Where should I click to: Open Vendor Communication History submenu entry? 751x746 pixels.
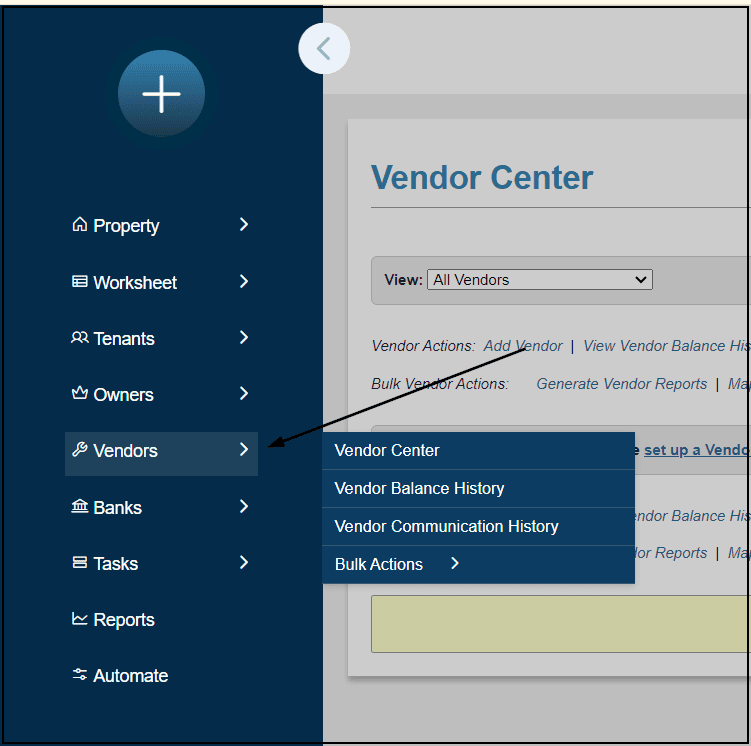coord(446,526)
